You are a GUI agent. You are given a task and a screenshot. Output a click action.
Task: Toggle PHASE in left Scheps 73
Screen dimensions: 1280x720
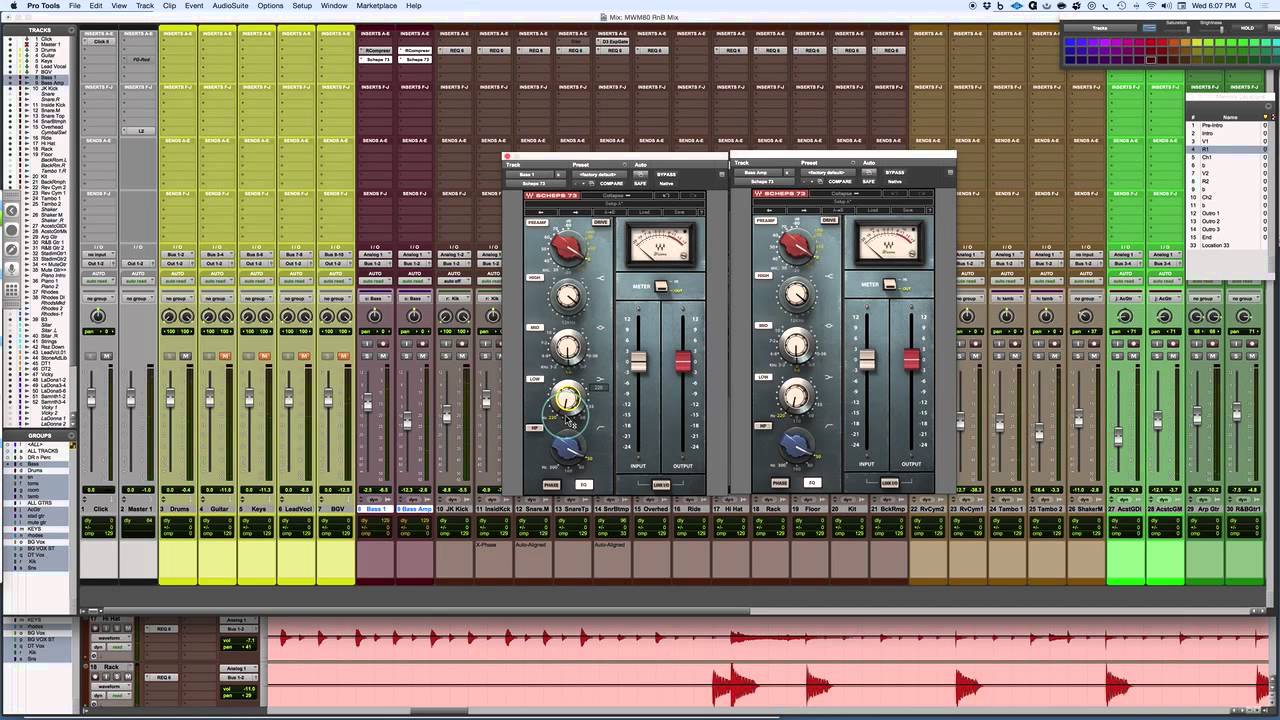click(551, 485)
